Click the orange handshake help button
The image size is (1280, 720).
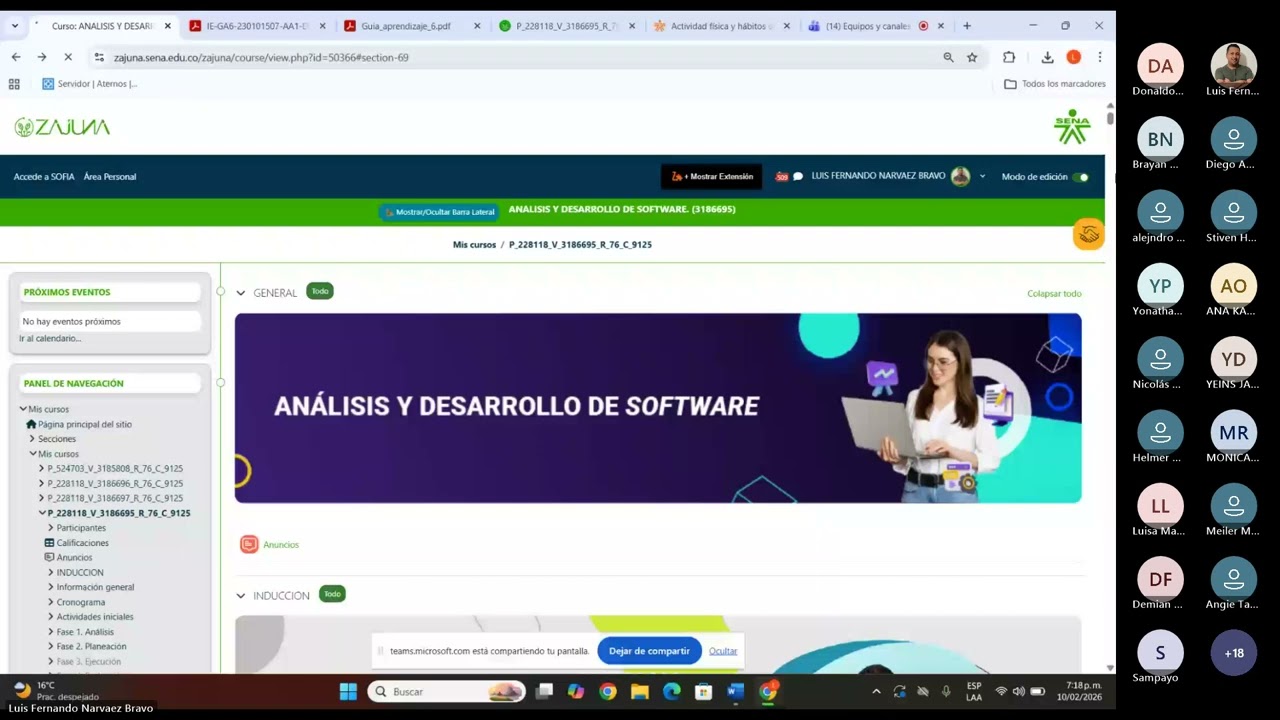pyautogui.click(x=1088, y=234)
